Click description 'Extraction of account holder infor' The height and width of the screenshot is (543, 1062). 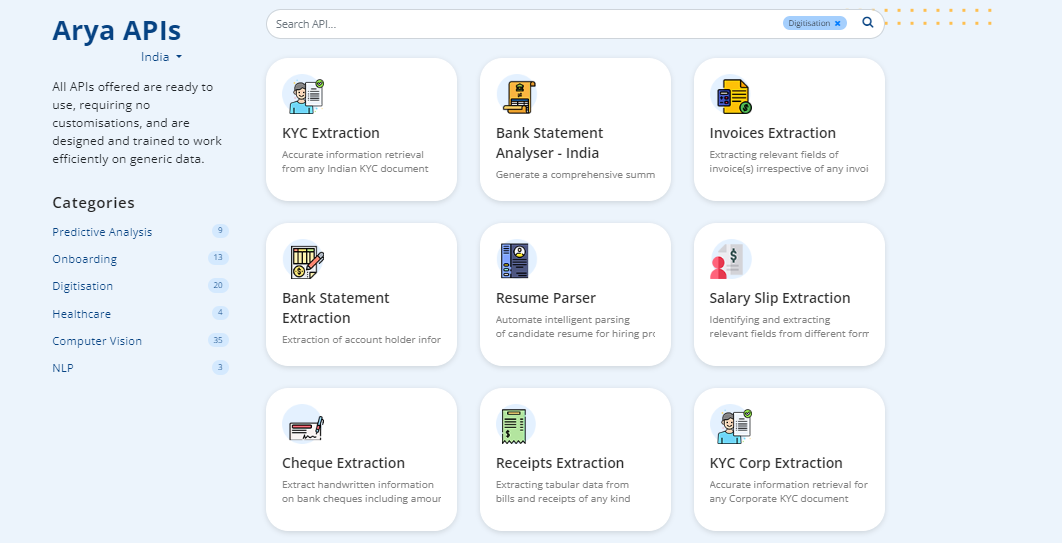[361, 340]
